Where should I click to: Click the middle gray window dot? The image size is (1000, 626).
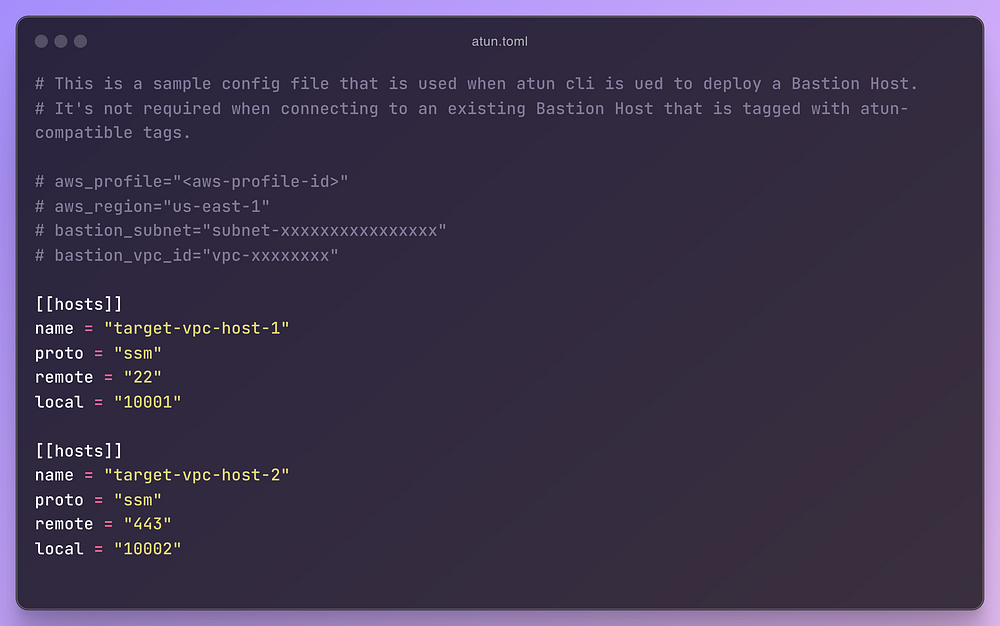tap(61, 41)
